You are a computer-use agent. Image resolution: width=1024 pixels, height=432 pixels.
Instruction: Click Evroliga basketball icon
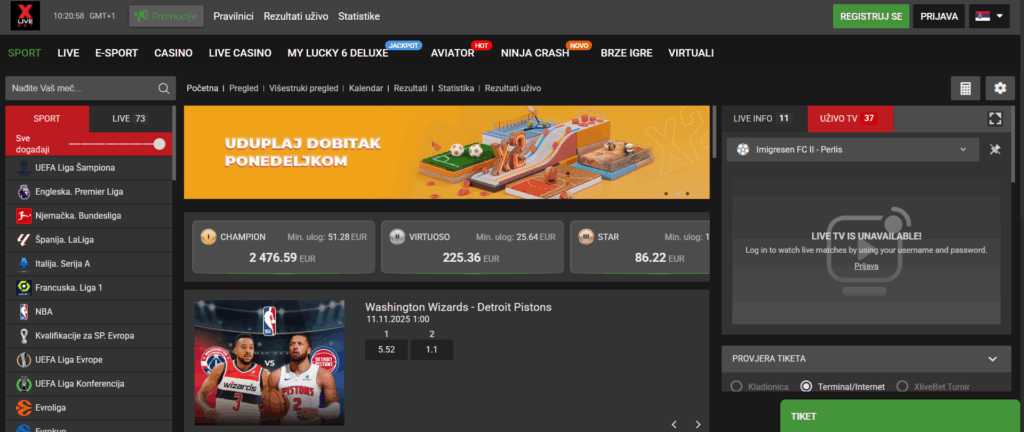click(24, 407)
